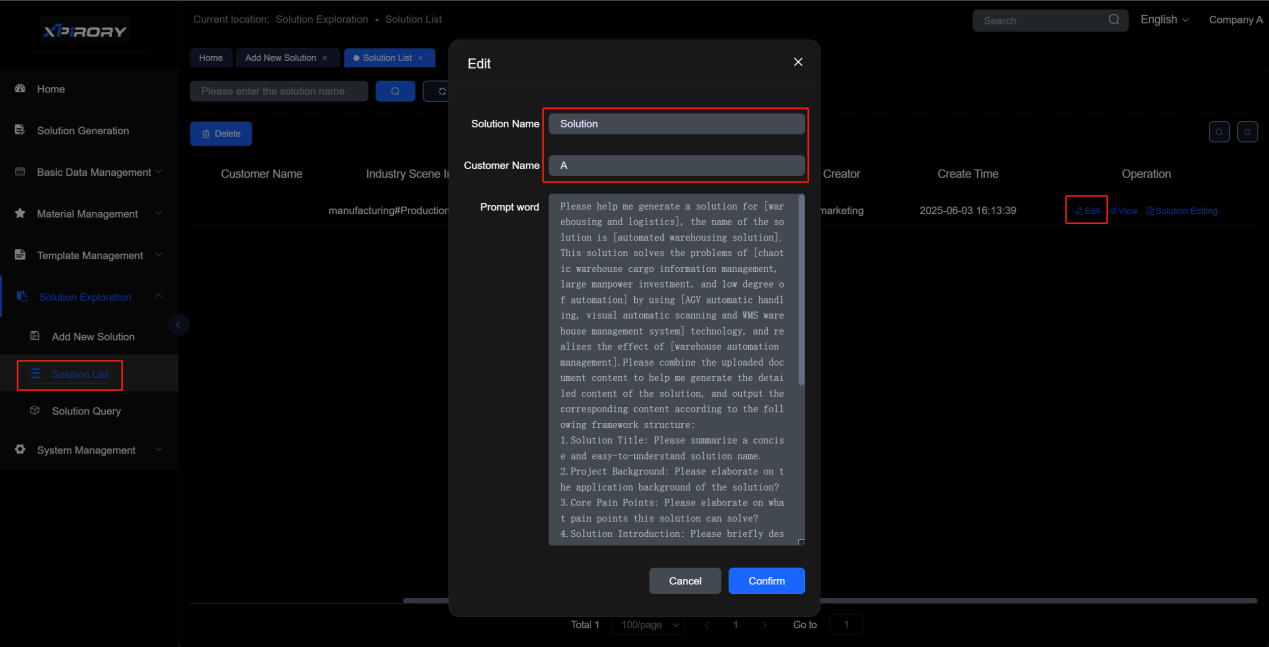The image size is (1269, 647).
Task: Click the table search icon at top right
Action: tap(1219, 132)
